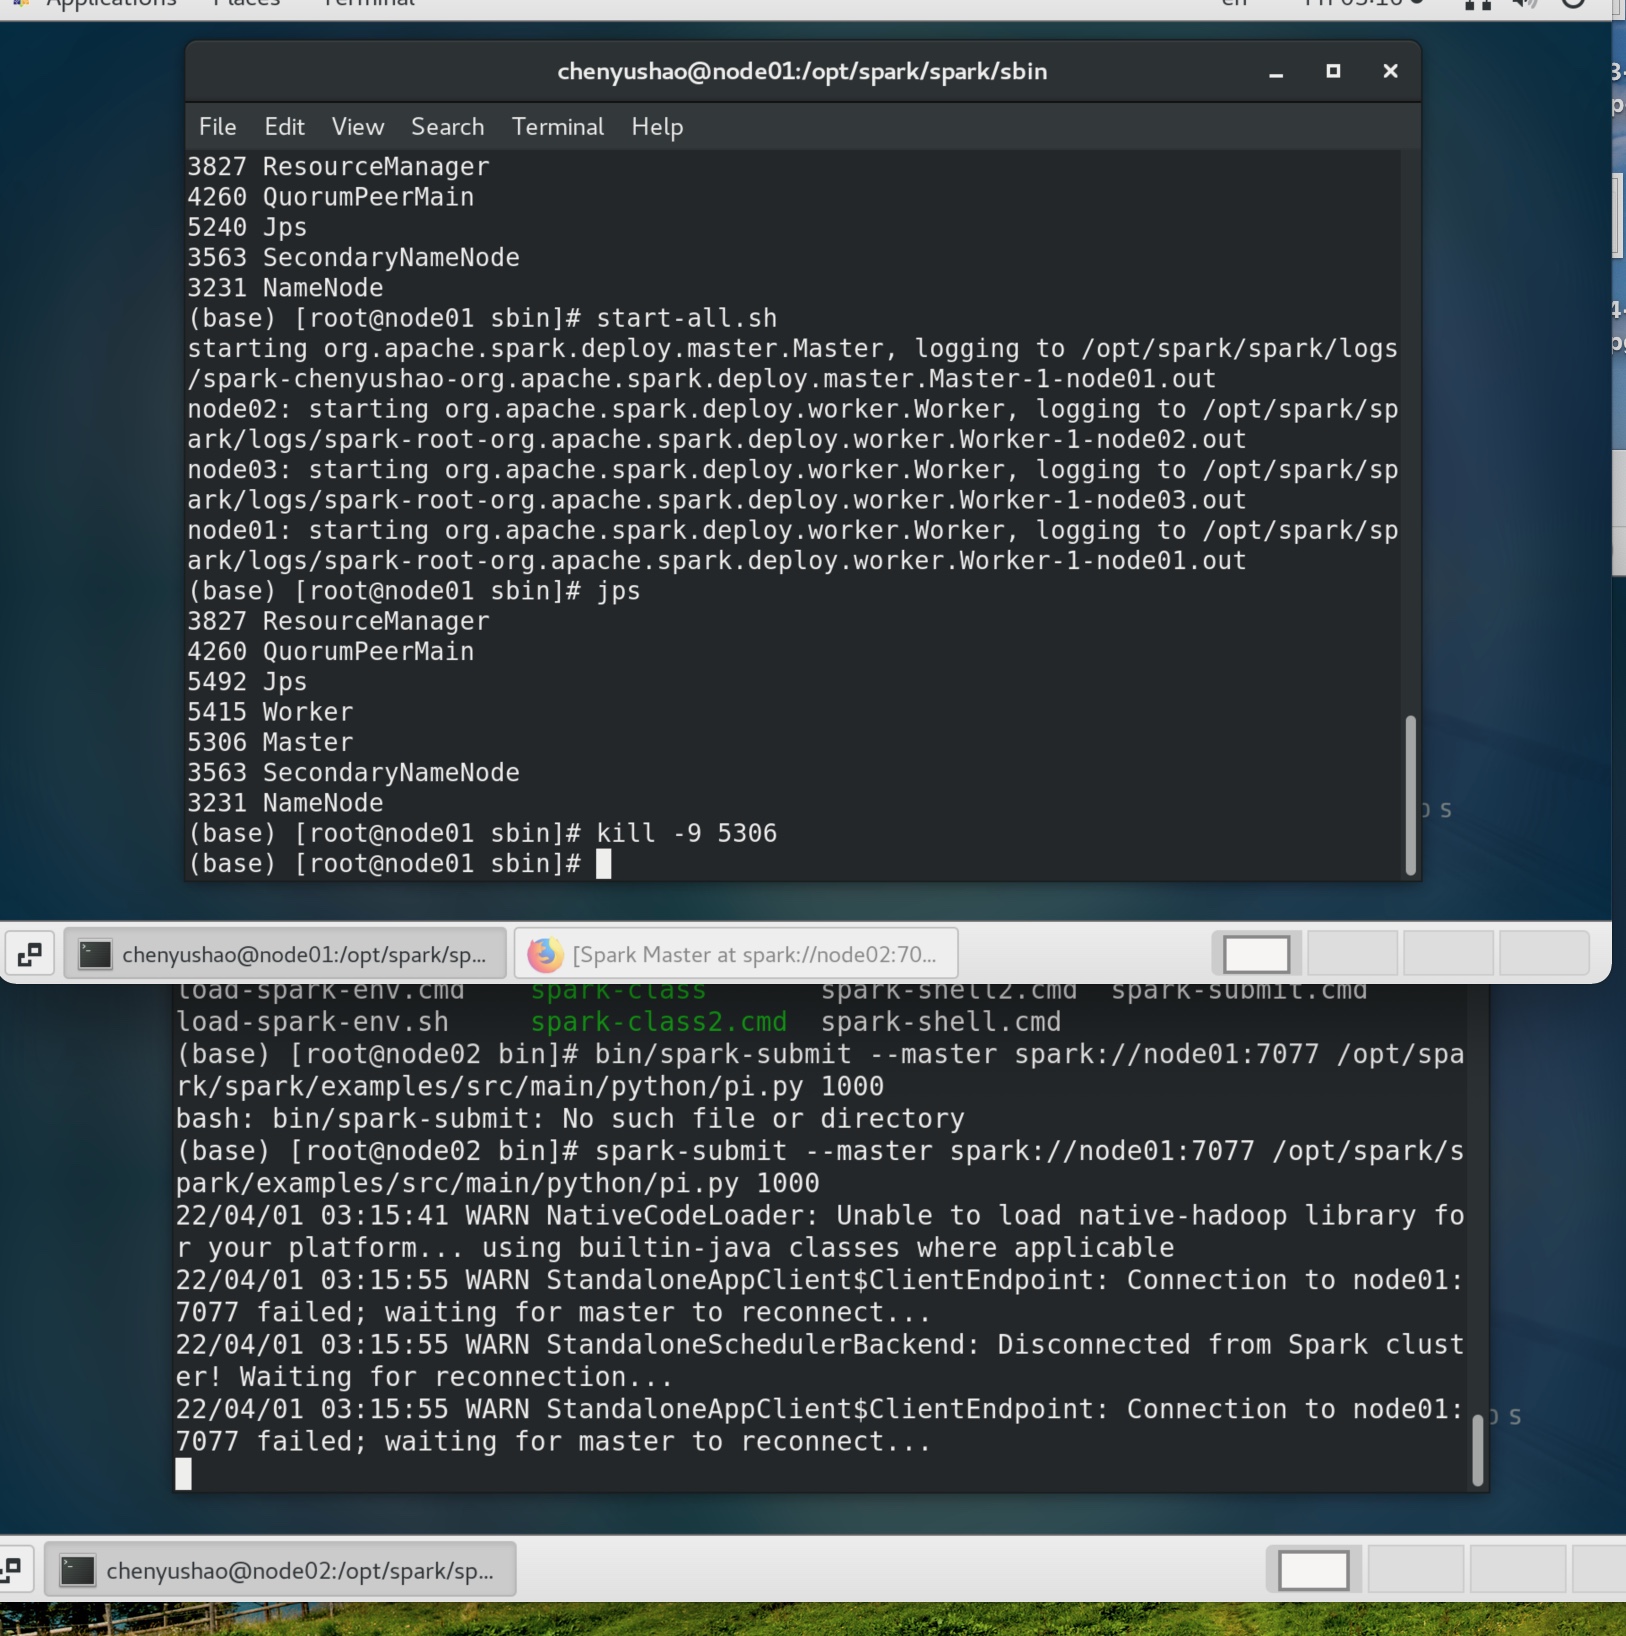1626x1636 pixels.
Task: Click 'load-spark-env.sh' in node02 terminal
Action: (x=312, y=1022)
